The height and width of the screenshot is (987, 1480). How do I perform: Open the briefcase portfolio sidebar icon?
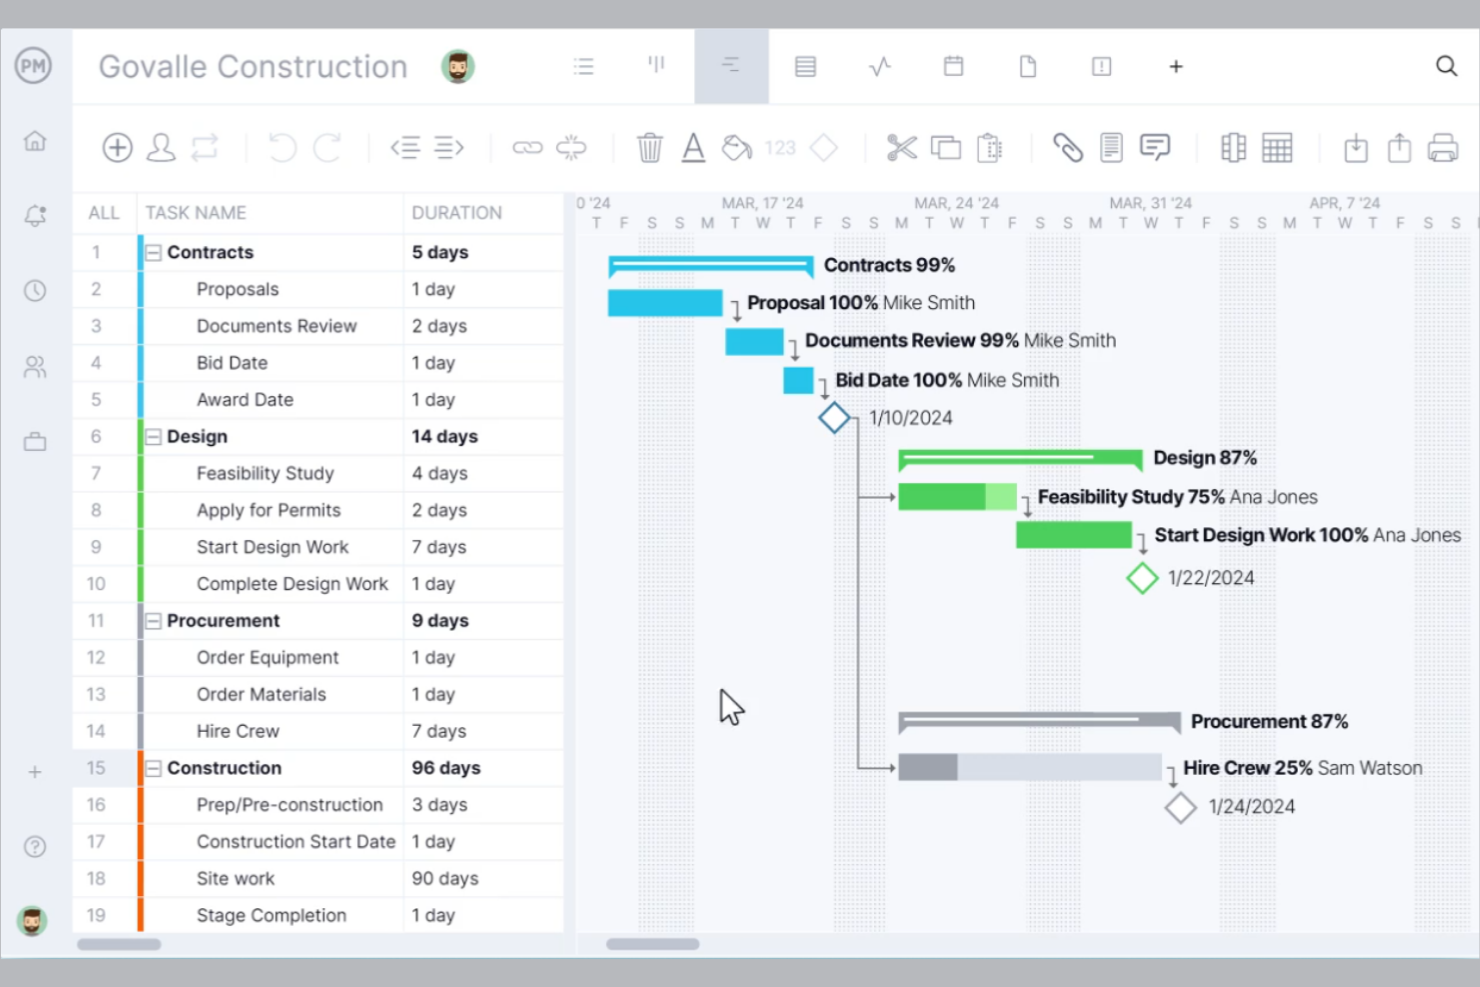pyautogui.click(x=35, y=441)
